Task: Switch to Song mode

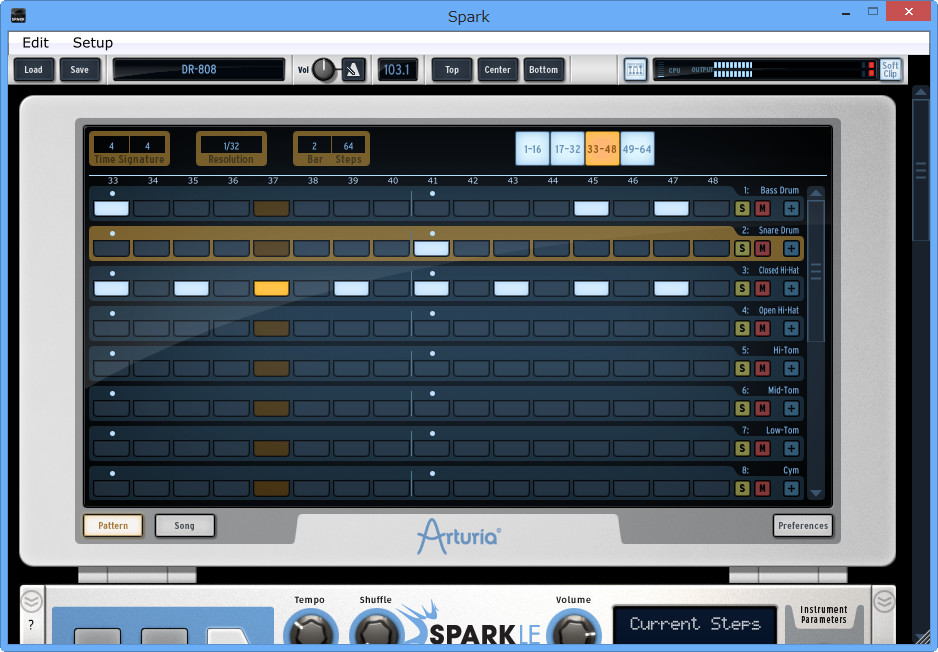Action: click(x=184, y=526)
